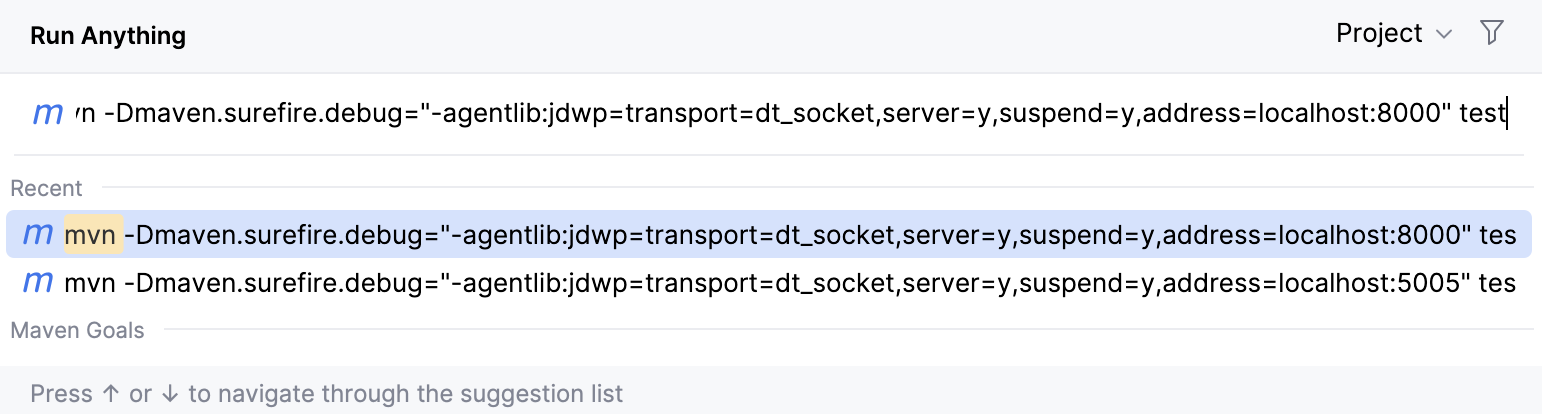Click the navigation hint text at the bottom

[326, 393]
